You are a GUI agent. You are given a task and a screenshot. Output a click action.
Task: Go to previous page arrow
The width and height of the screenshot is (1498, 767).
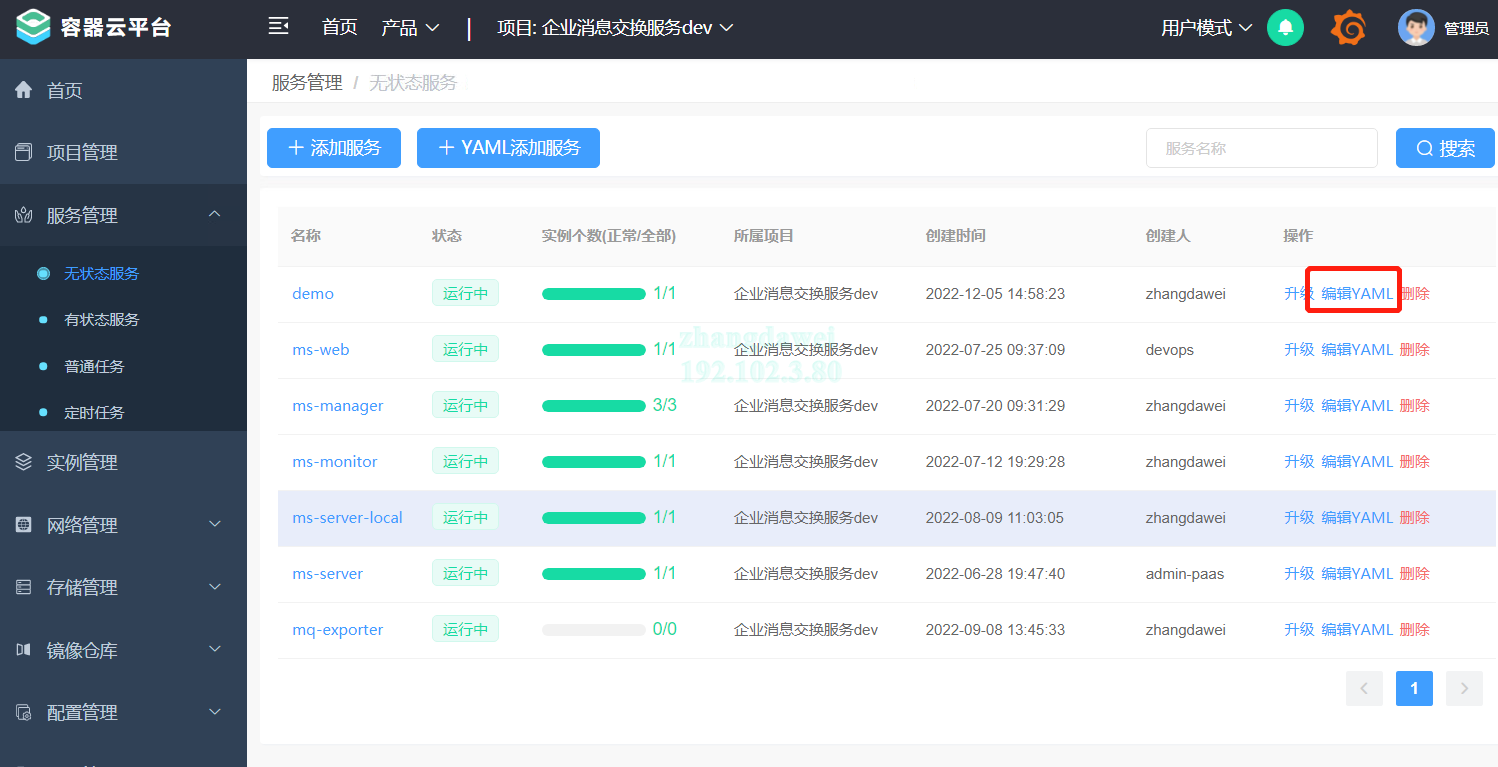click(1364, 688)
